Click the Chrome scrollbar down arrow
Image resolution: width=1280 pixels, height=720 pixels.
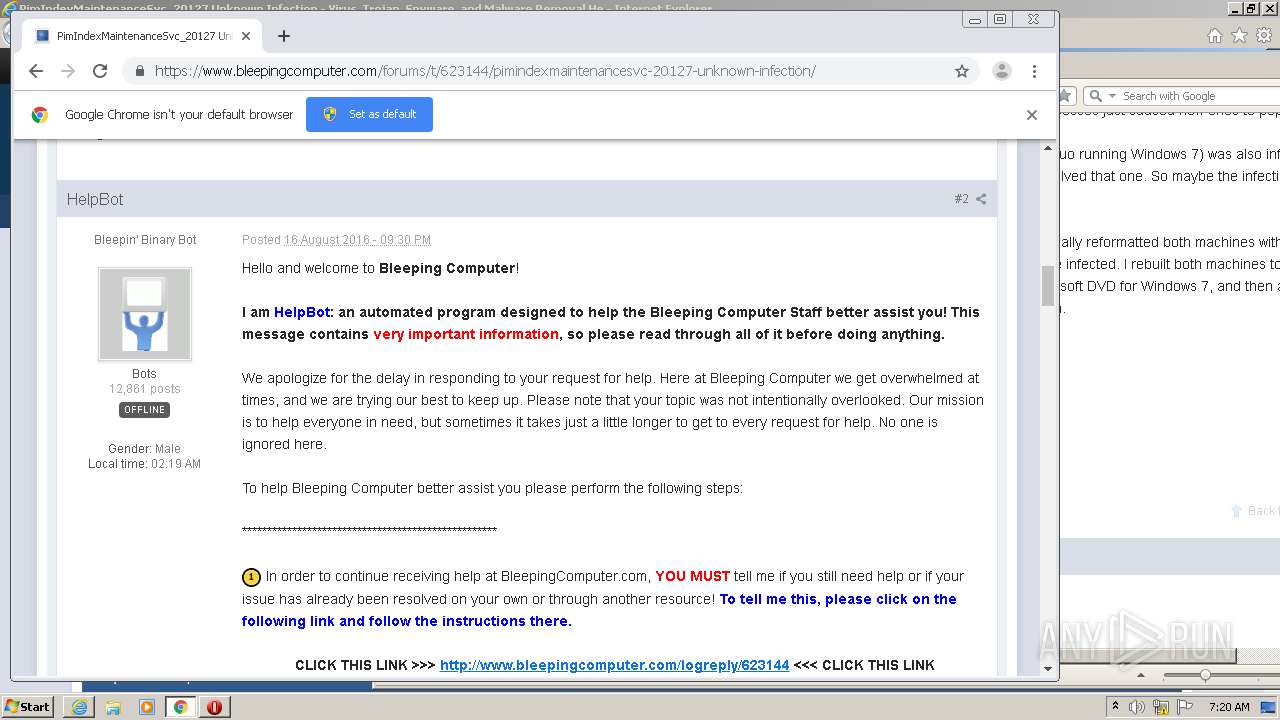click(1048, 669)
